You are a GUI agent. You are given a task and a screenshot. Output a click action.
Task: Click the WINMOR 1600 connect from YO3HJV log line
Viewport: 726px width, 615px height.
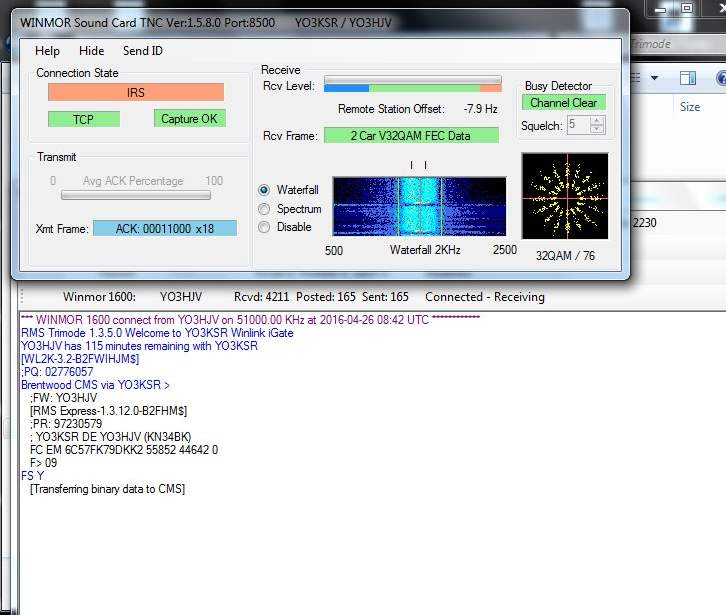[x=250, y=320]
